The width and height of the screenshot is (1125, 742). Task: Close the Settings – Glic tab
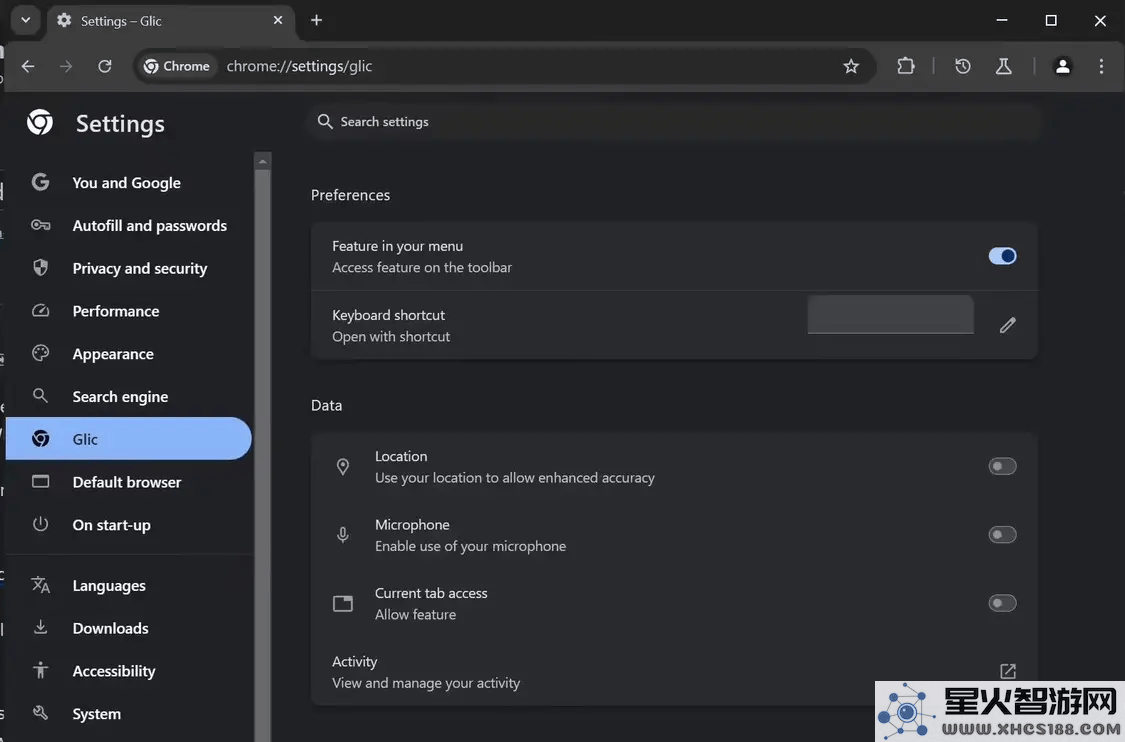coord(278,20)
